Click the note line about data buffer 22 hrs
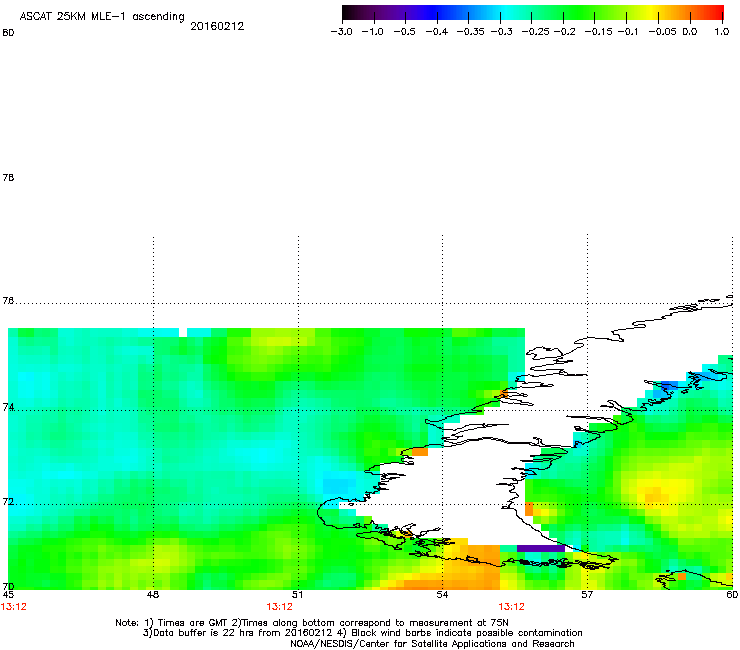This screenshot has height=650, width=740. [362, 633]
